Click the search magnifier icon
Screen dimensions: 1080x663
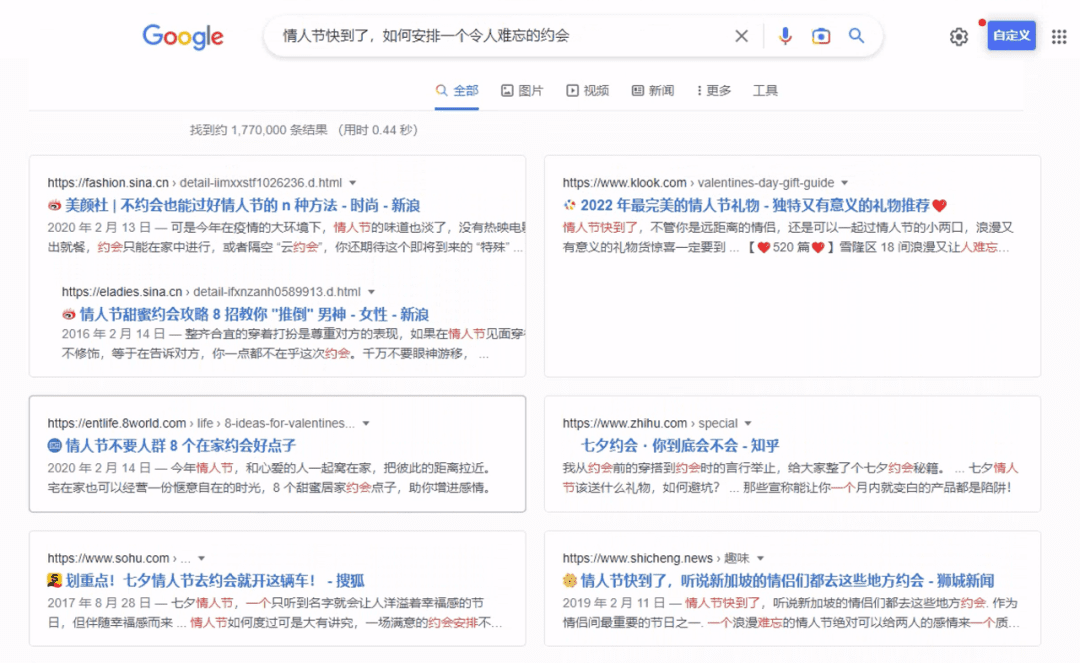coord(856,35)
